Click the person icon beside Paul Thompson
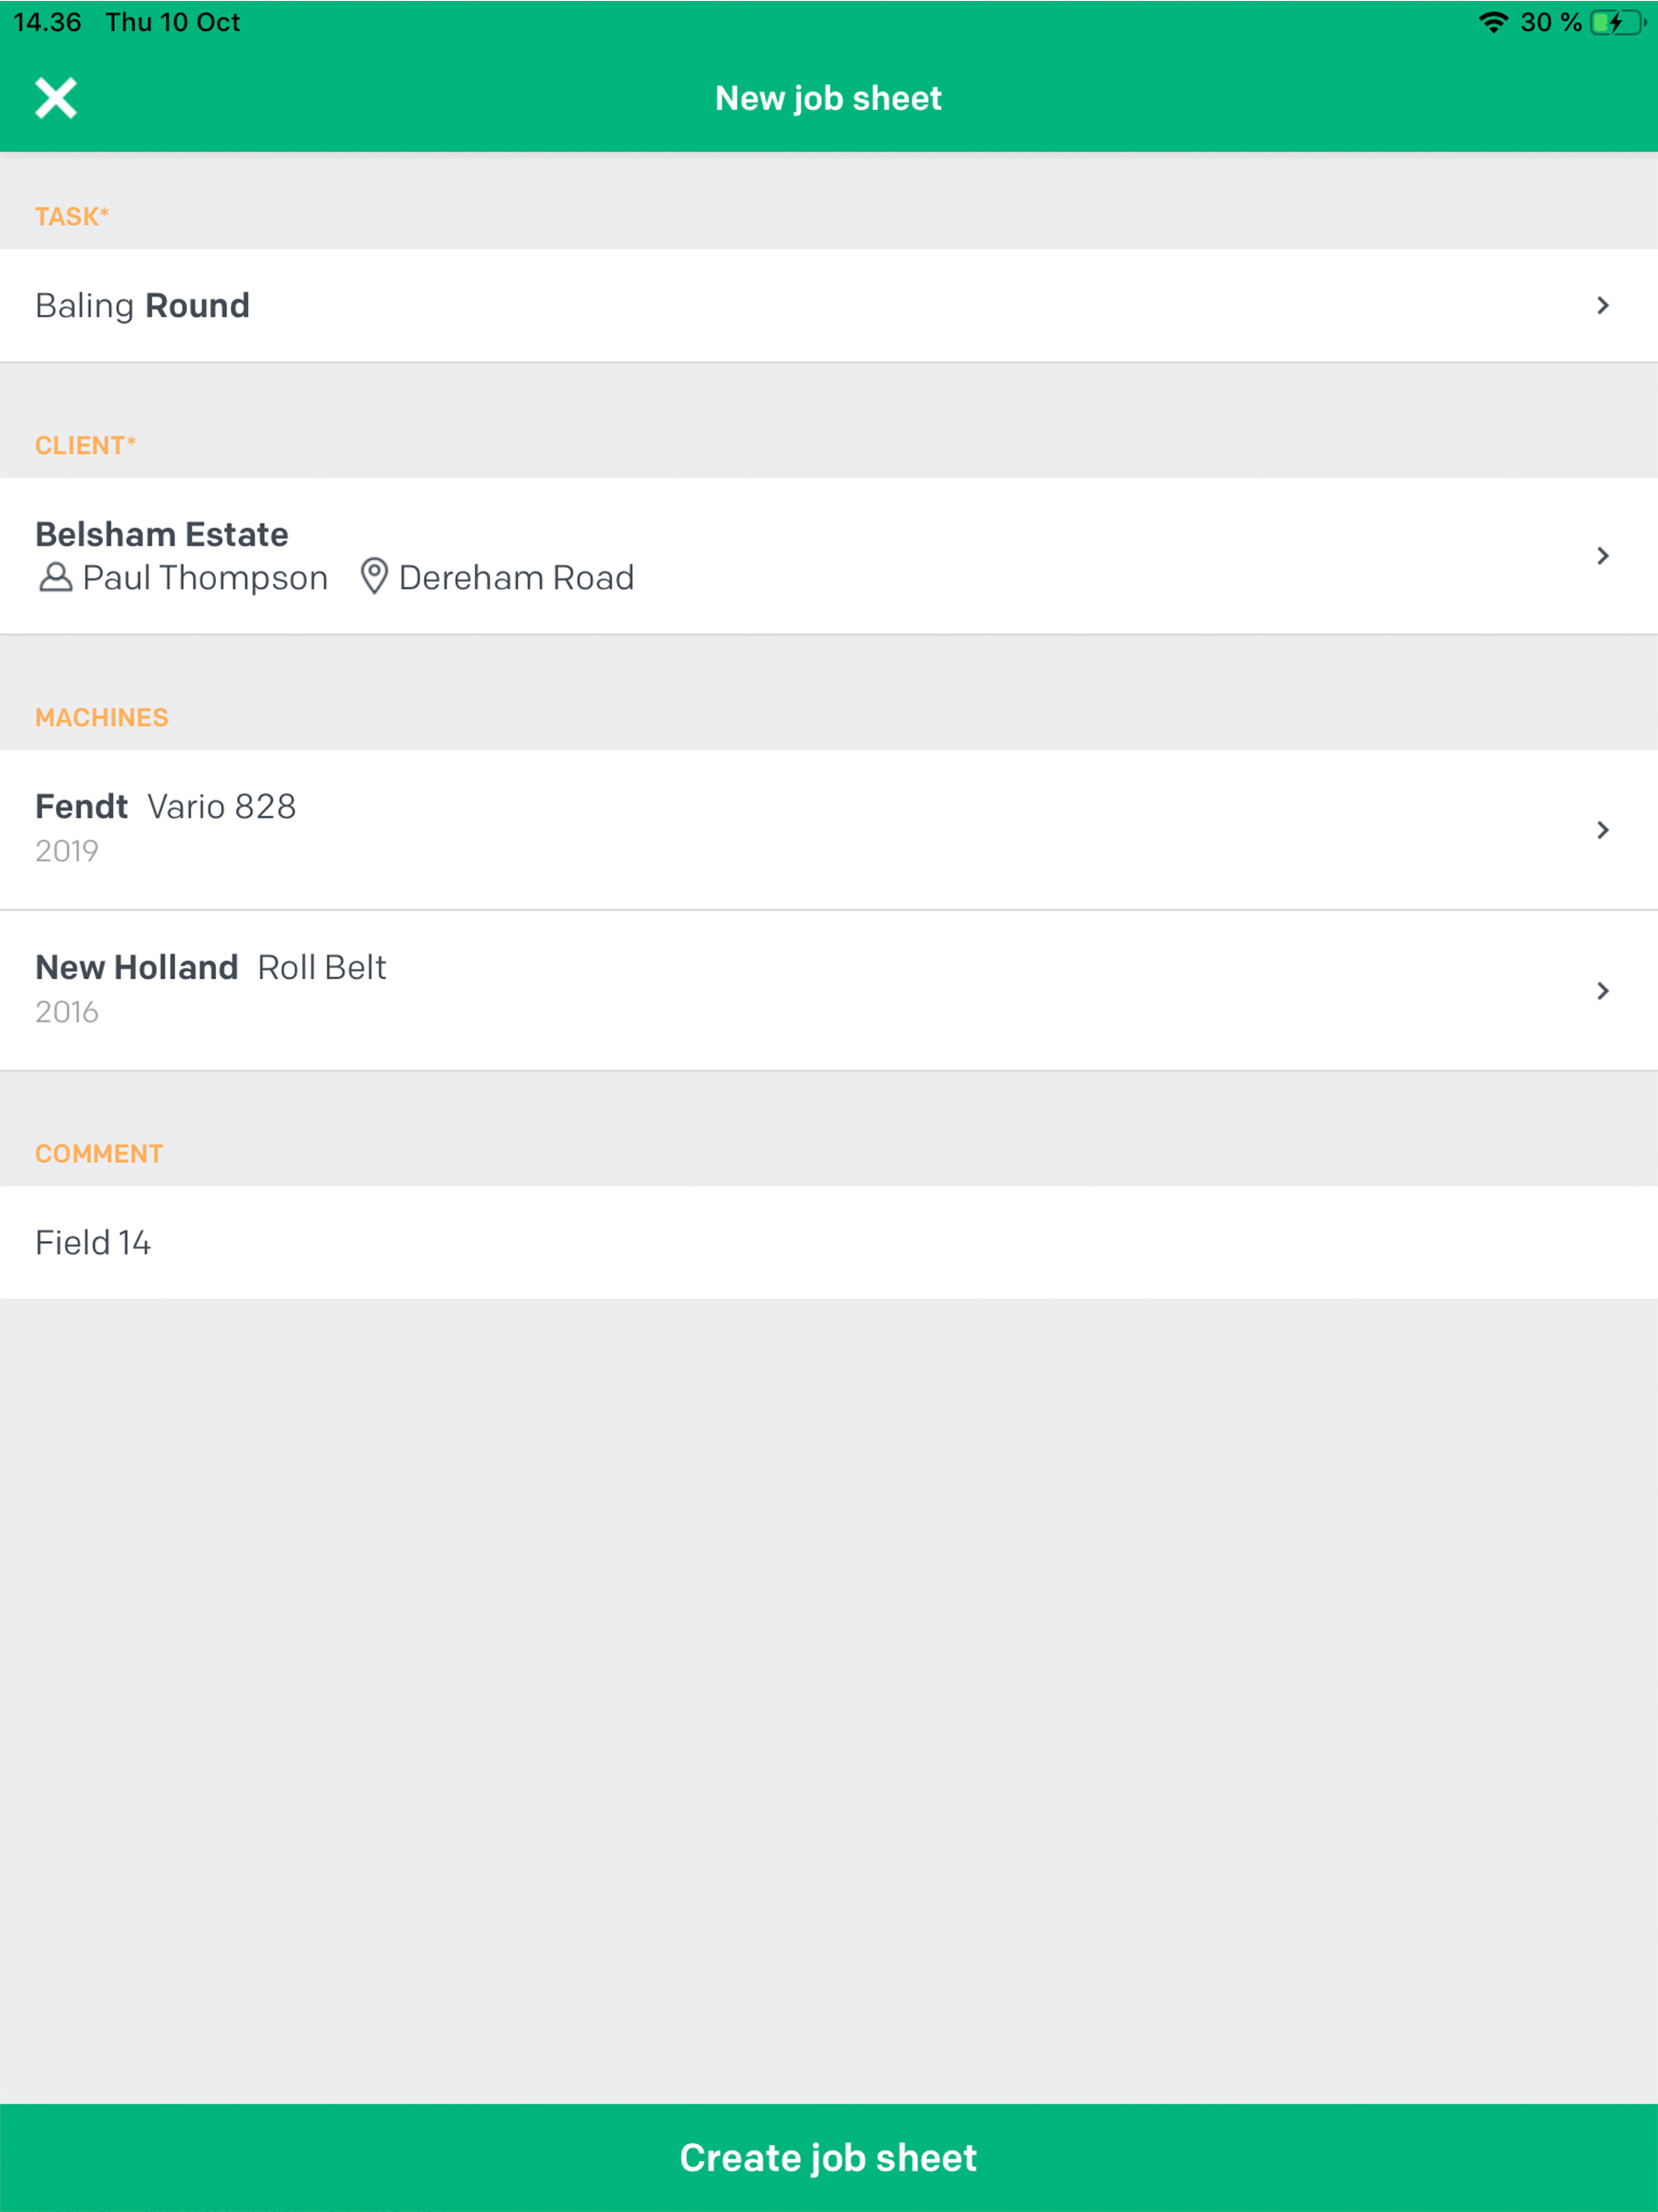1658x2212 pixels. 55,578
